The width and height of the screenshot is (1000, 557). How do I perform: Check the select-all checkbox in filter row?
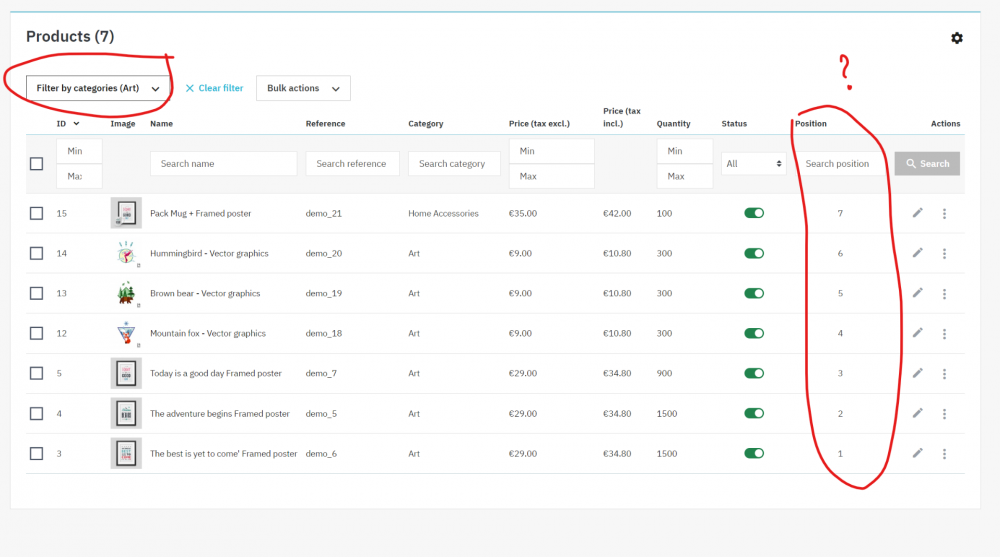pyautogui.click(x=36, y=164)
